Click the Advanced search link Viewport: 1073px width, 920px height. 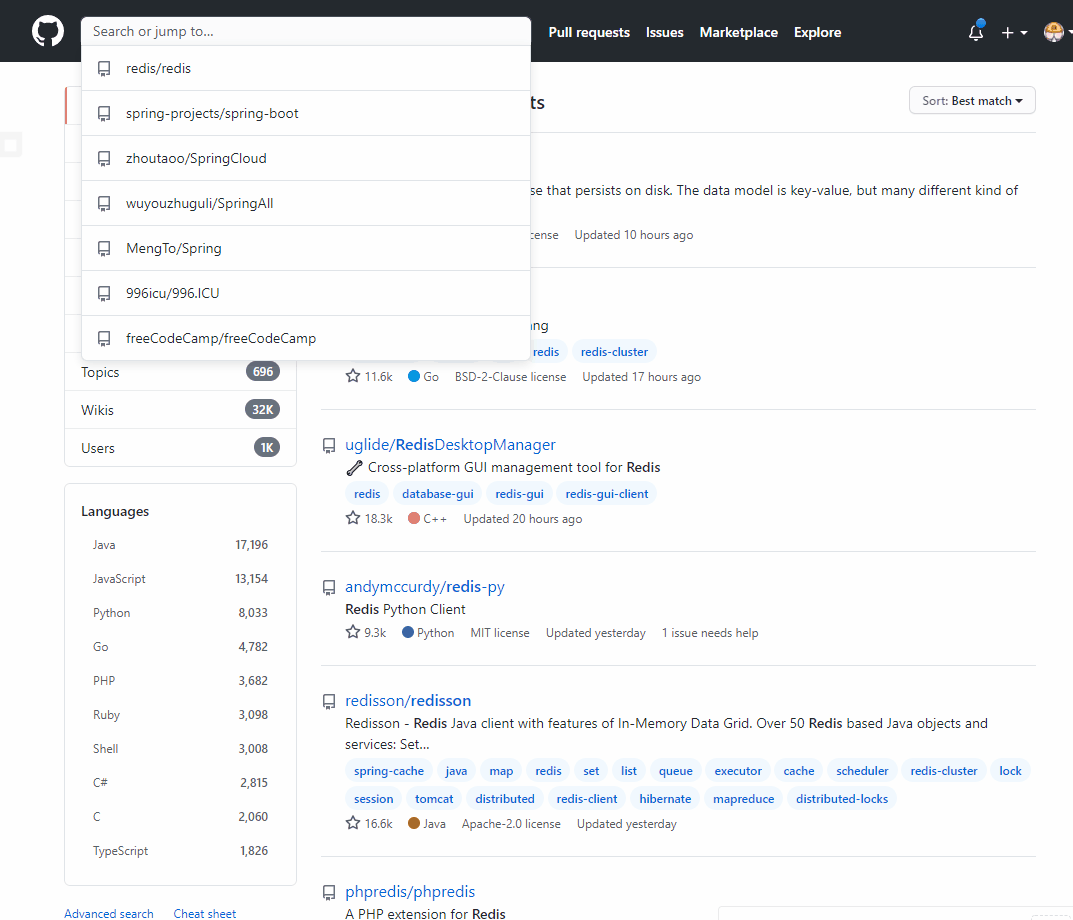pyautogui.click(x=109, y=913)
